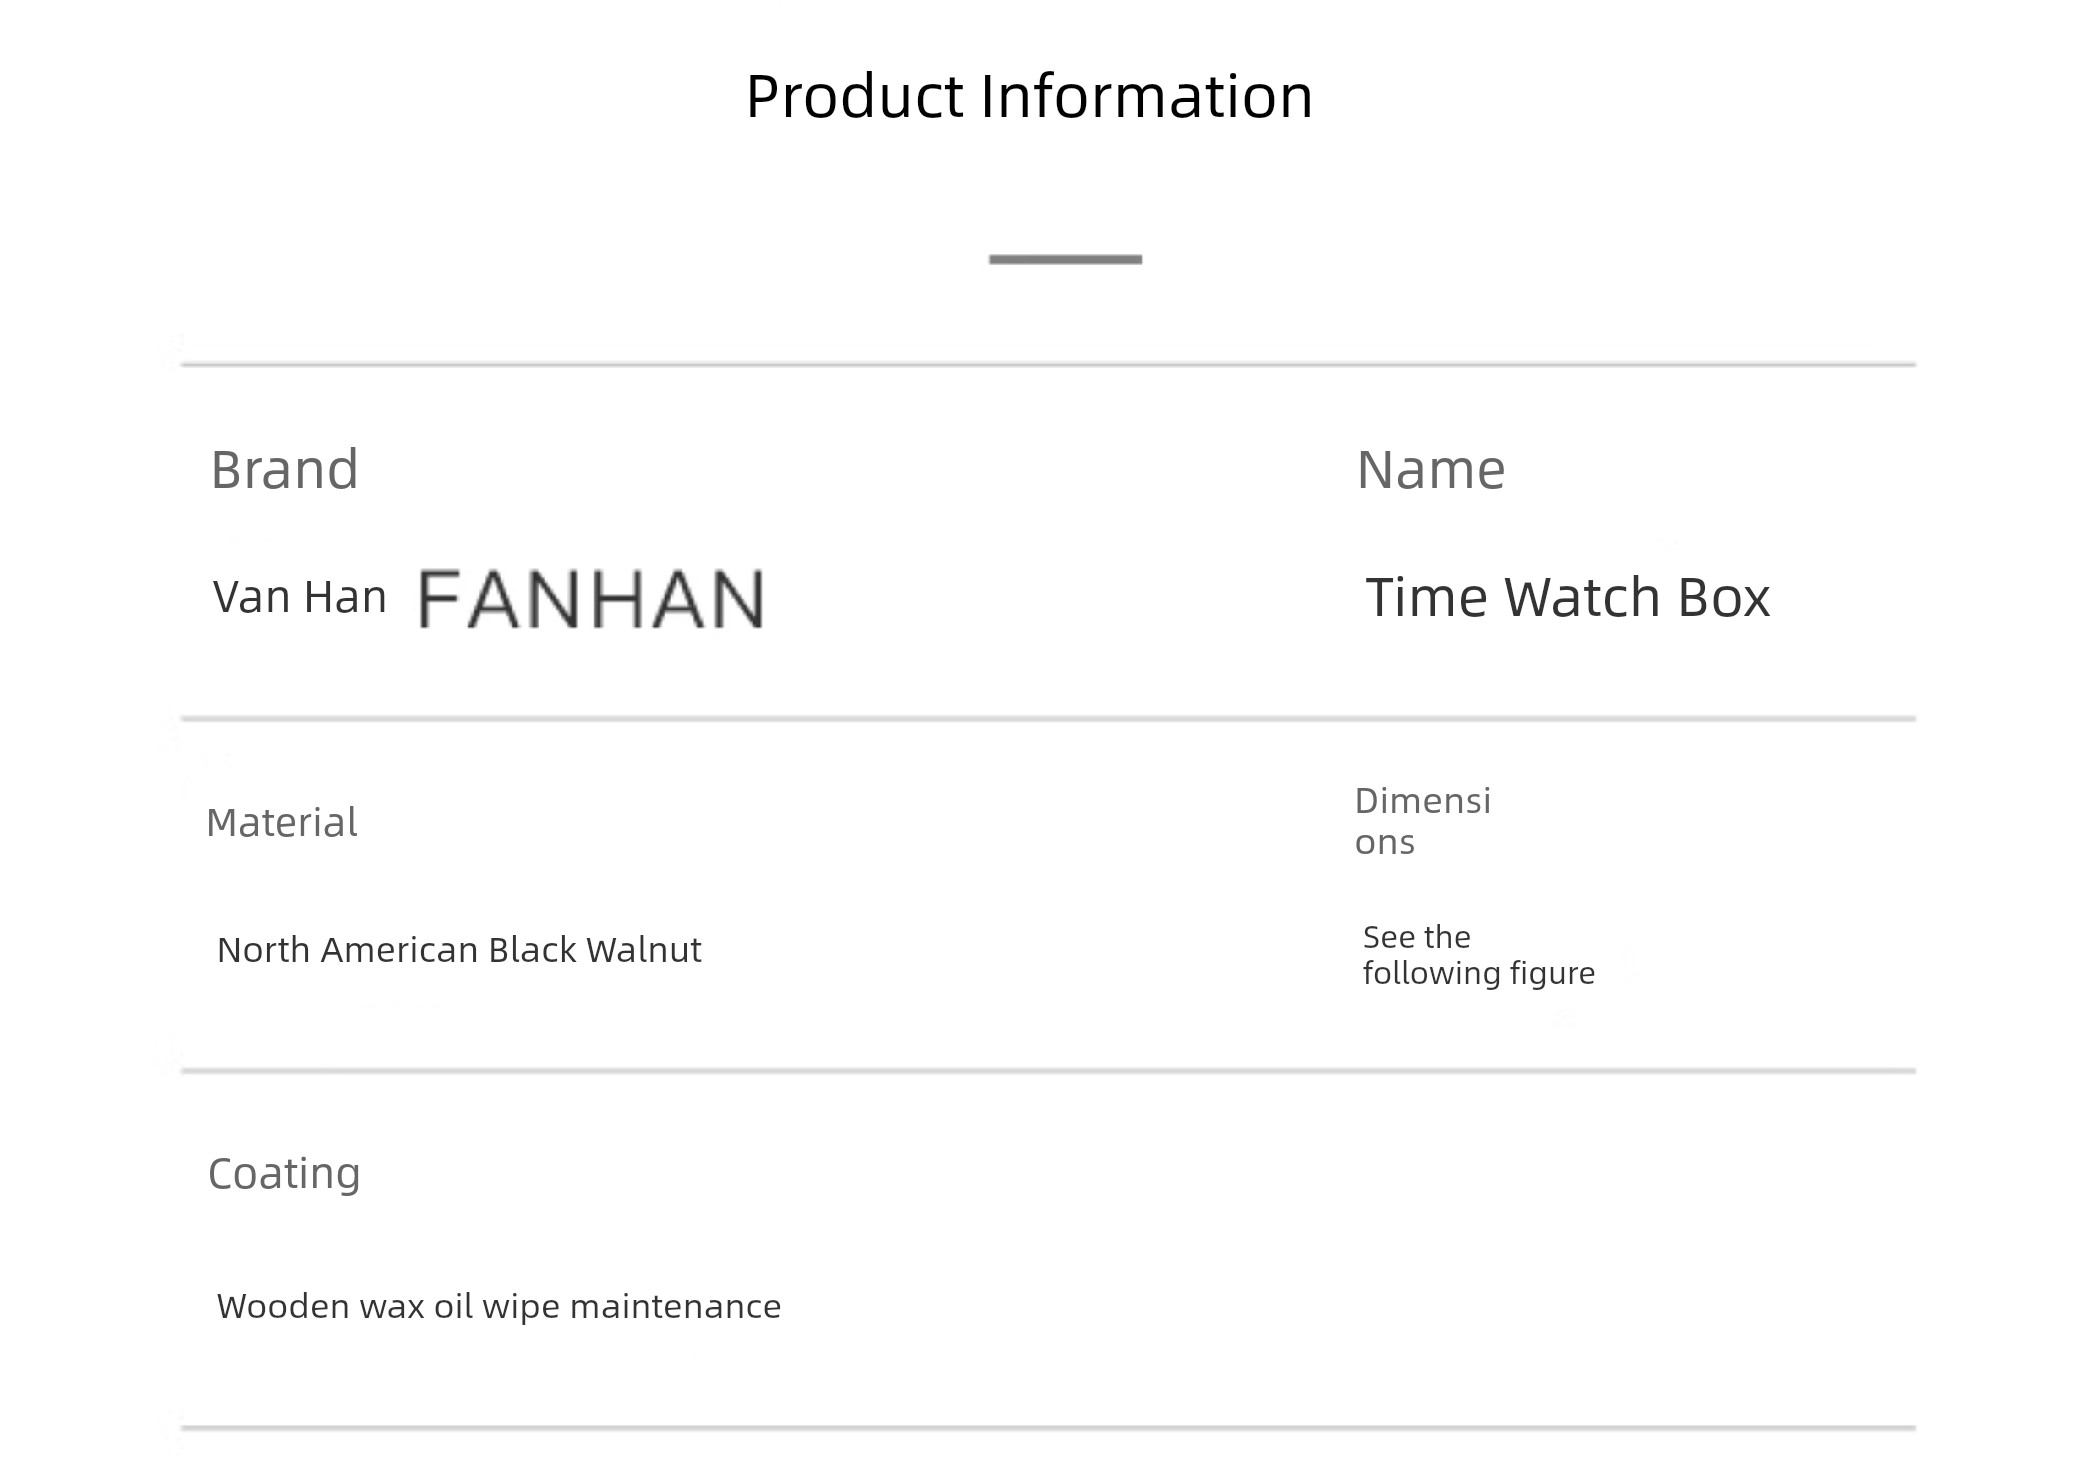Click the horizontal line above Brand row
Screen dimensions: 2097x1461
point(1048,365)
